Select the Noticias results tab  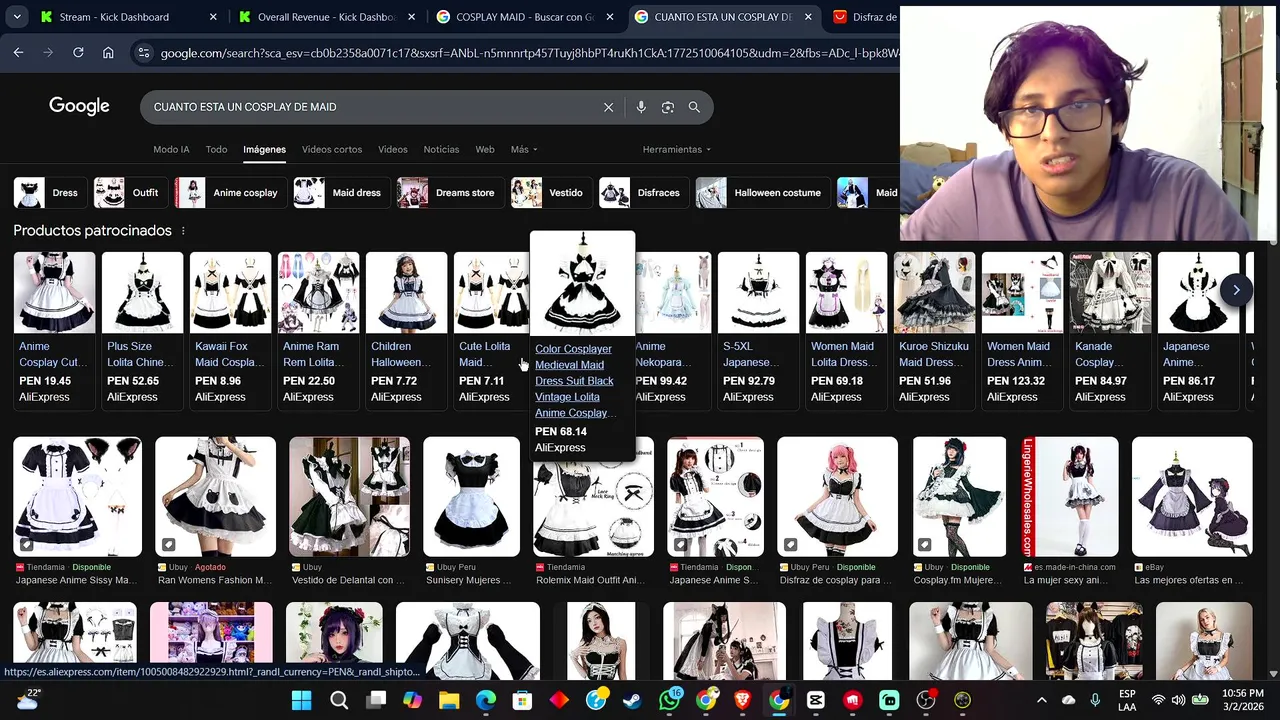pos(441,150)
